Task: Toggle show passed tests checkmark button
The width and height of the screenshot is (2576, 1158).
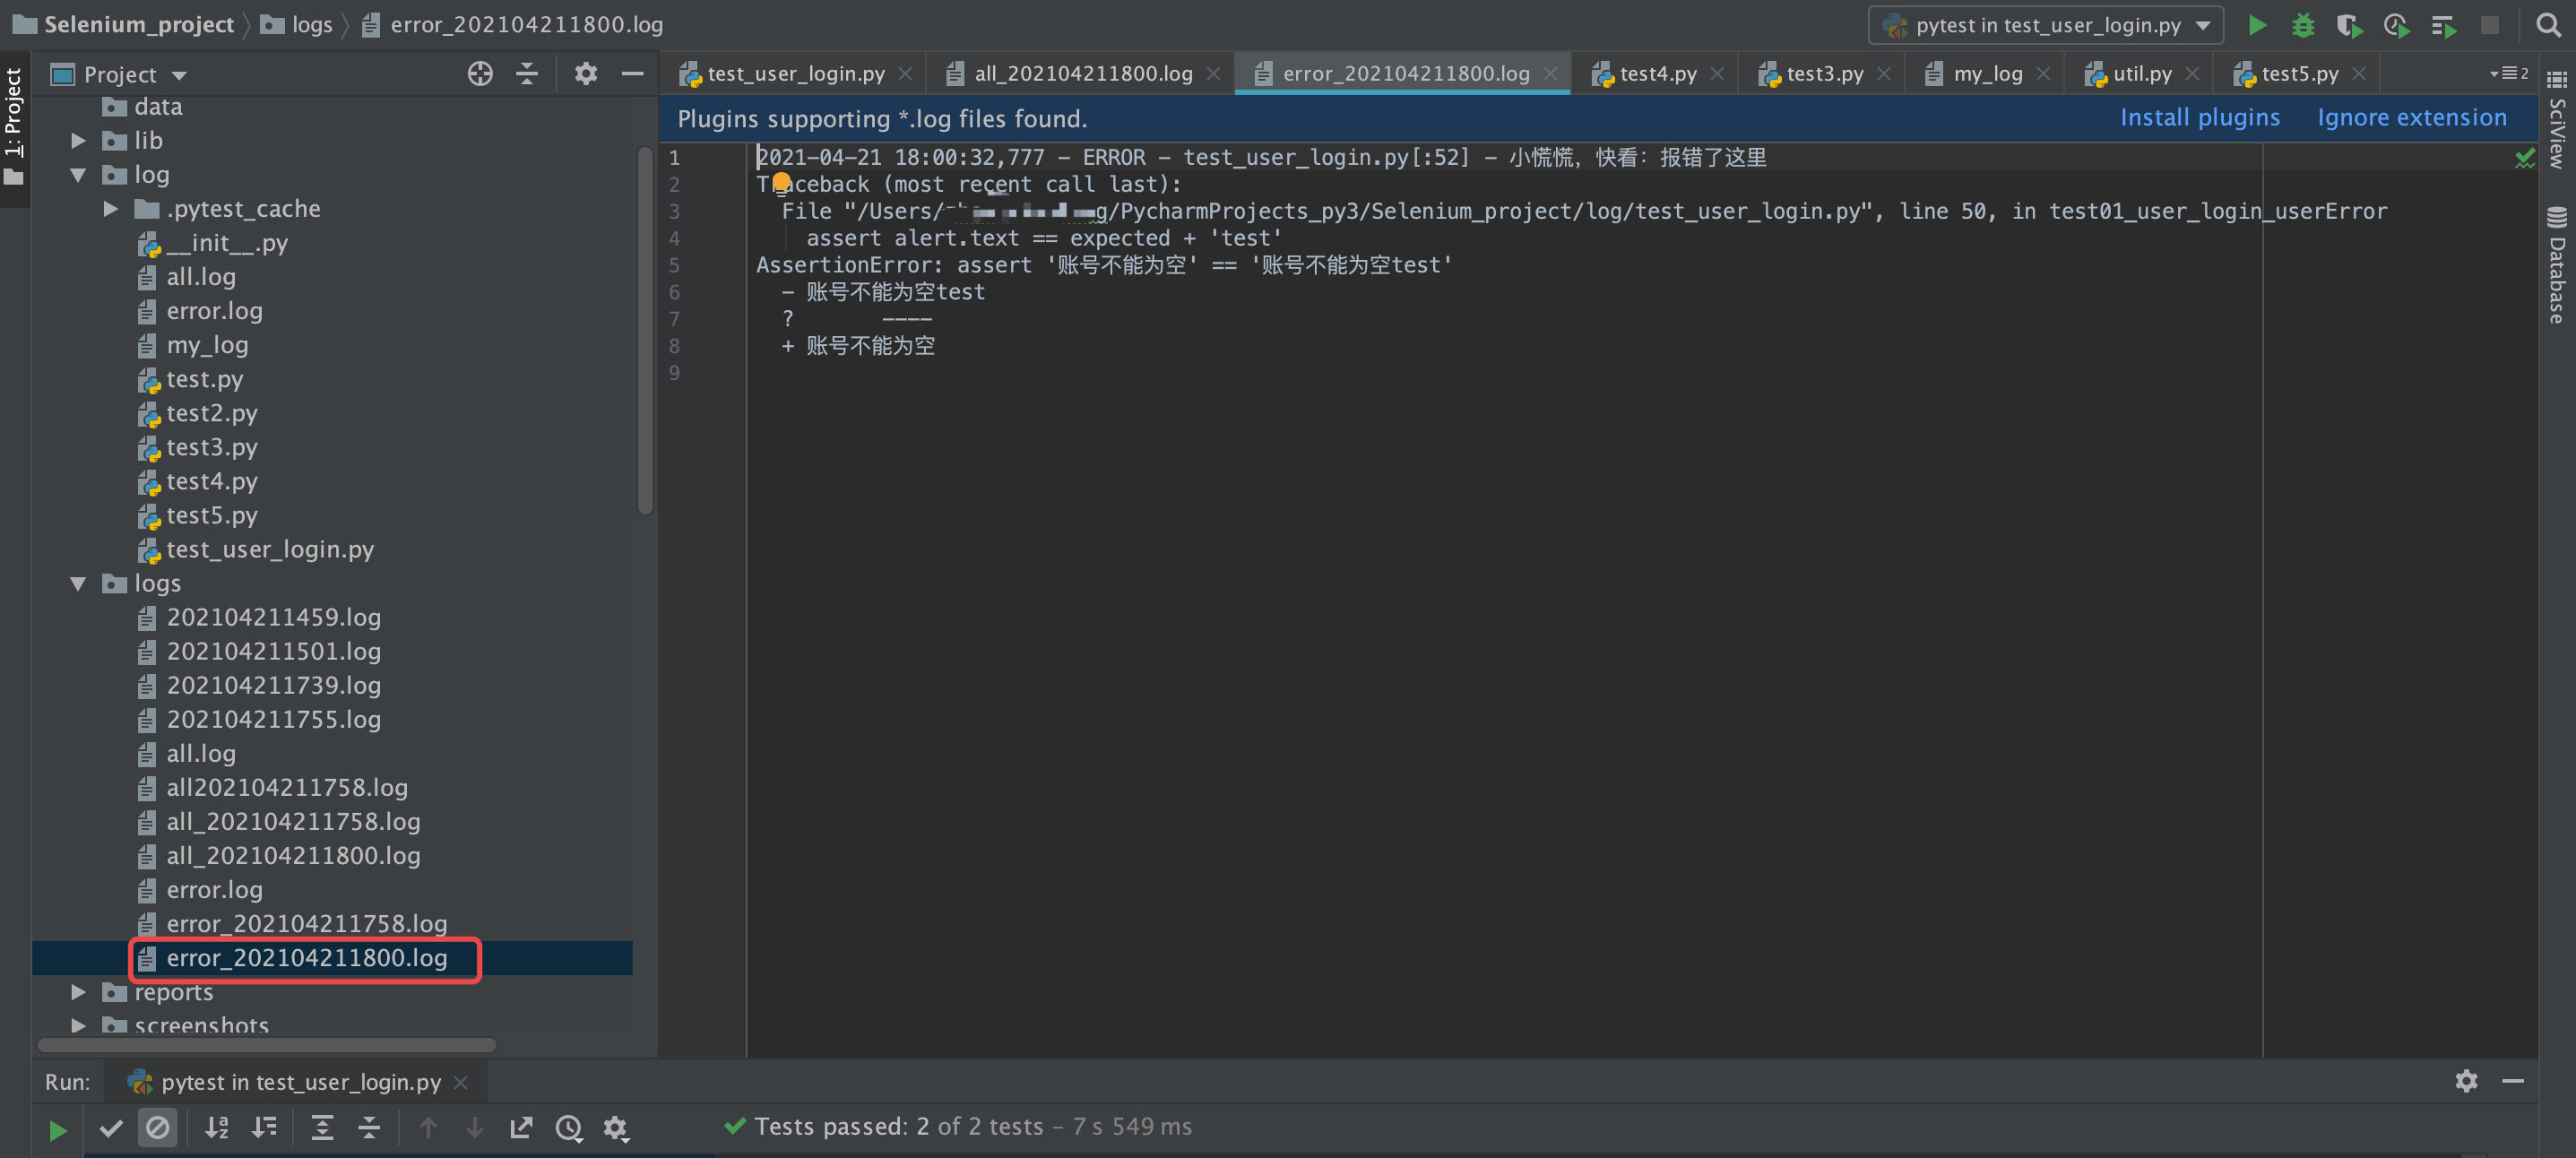Action: coord(111,1128)
